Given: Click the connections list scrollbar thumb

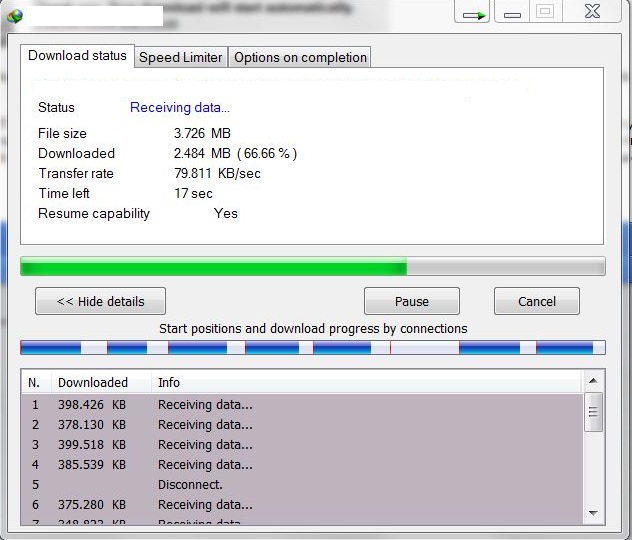Looking at the screenshot, I should (x=592, y=410).
